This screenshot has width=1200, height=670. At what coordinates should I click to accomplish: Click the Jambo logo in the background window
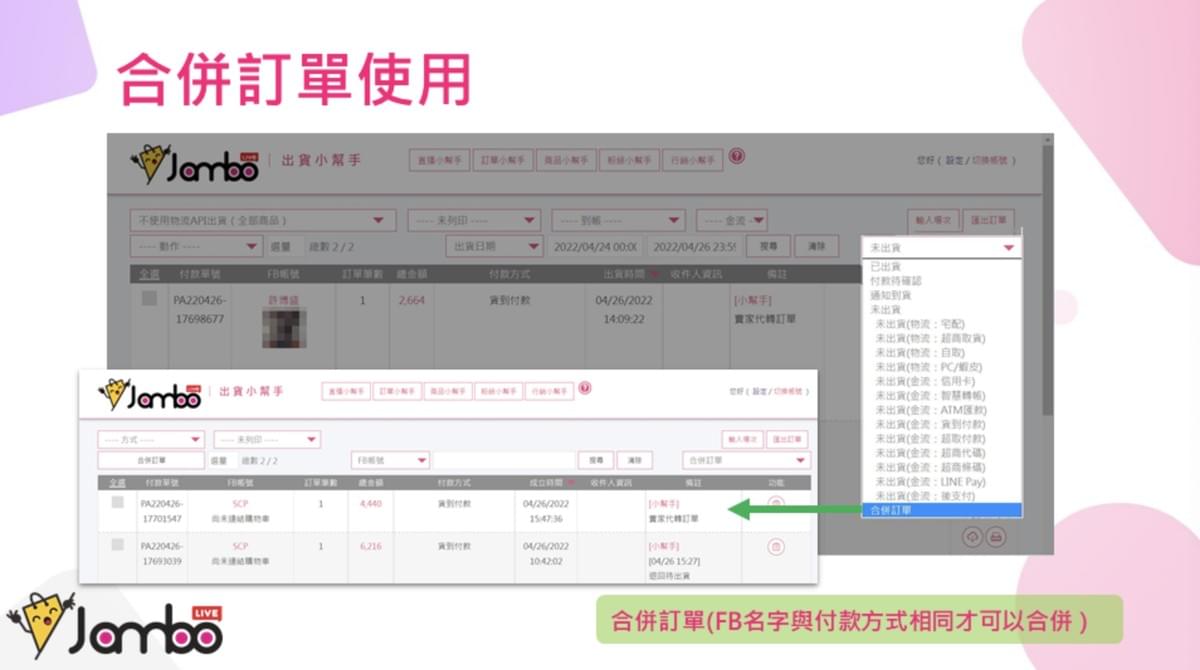tap(195, 165)
